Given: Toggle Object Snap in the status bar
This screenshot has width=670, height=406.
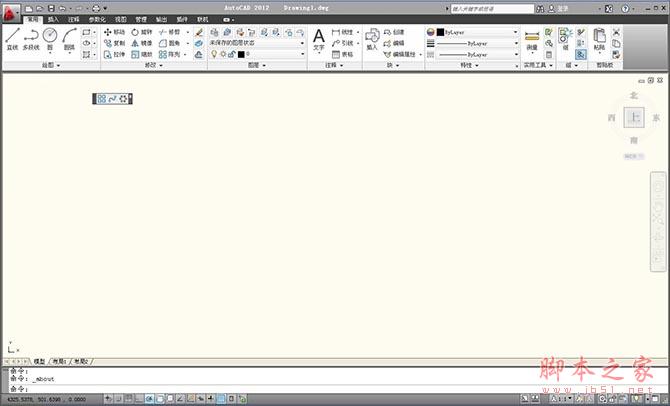Looking at the screenshot, I should pyautogui.click(x=160, y=399).
